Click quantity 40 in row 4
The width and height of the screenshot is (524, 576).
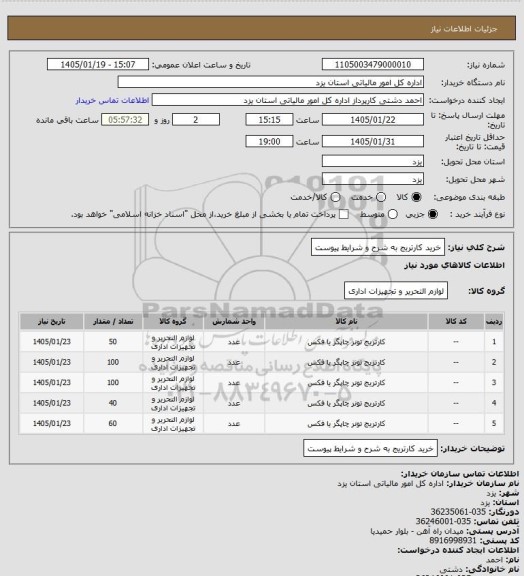[x=113, y=403]
